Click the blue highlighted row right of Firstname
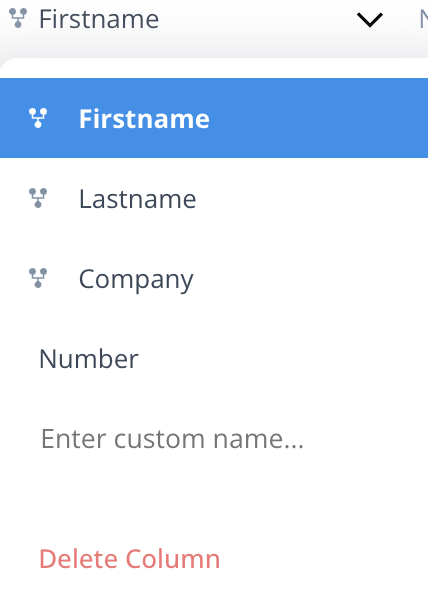Viewport: 428px width, 616px height. pos(318,118)
